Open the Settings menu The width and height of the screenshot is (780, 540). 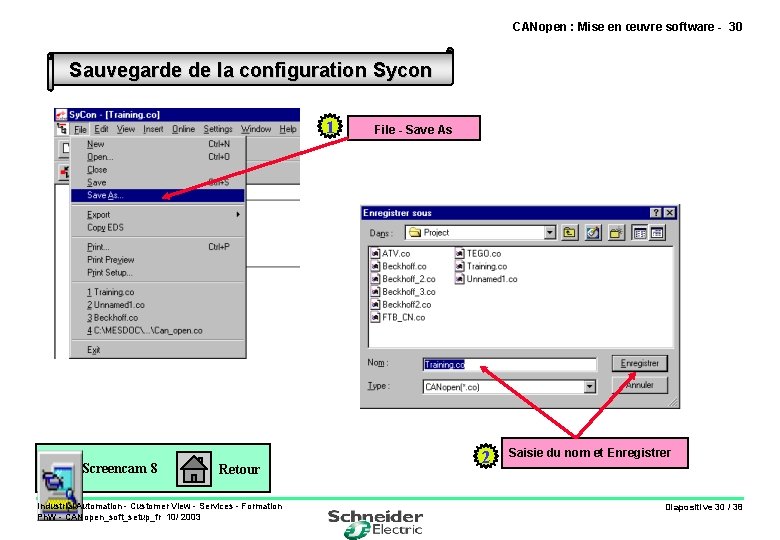coord(218,129)
